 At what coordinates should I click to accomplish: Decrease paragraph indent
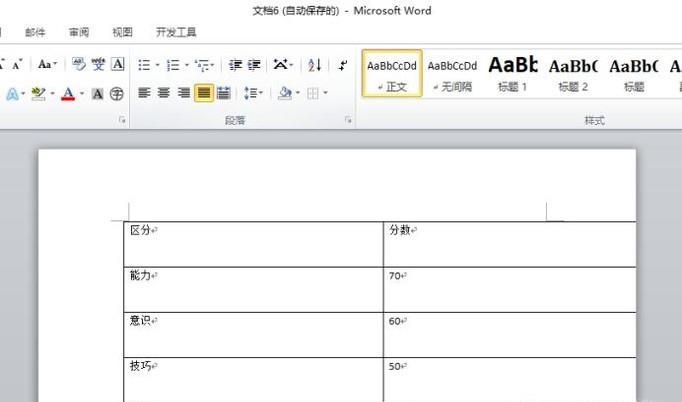point(235,65)
